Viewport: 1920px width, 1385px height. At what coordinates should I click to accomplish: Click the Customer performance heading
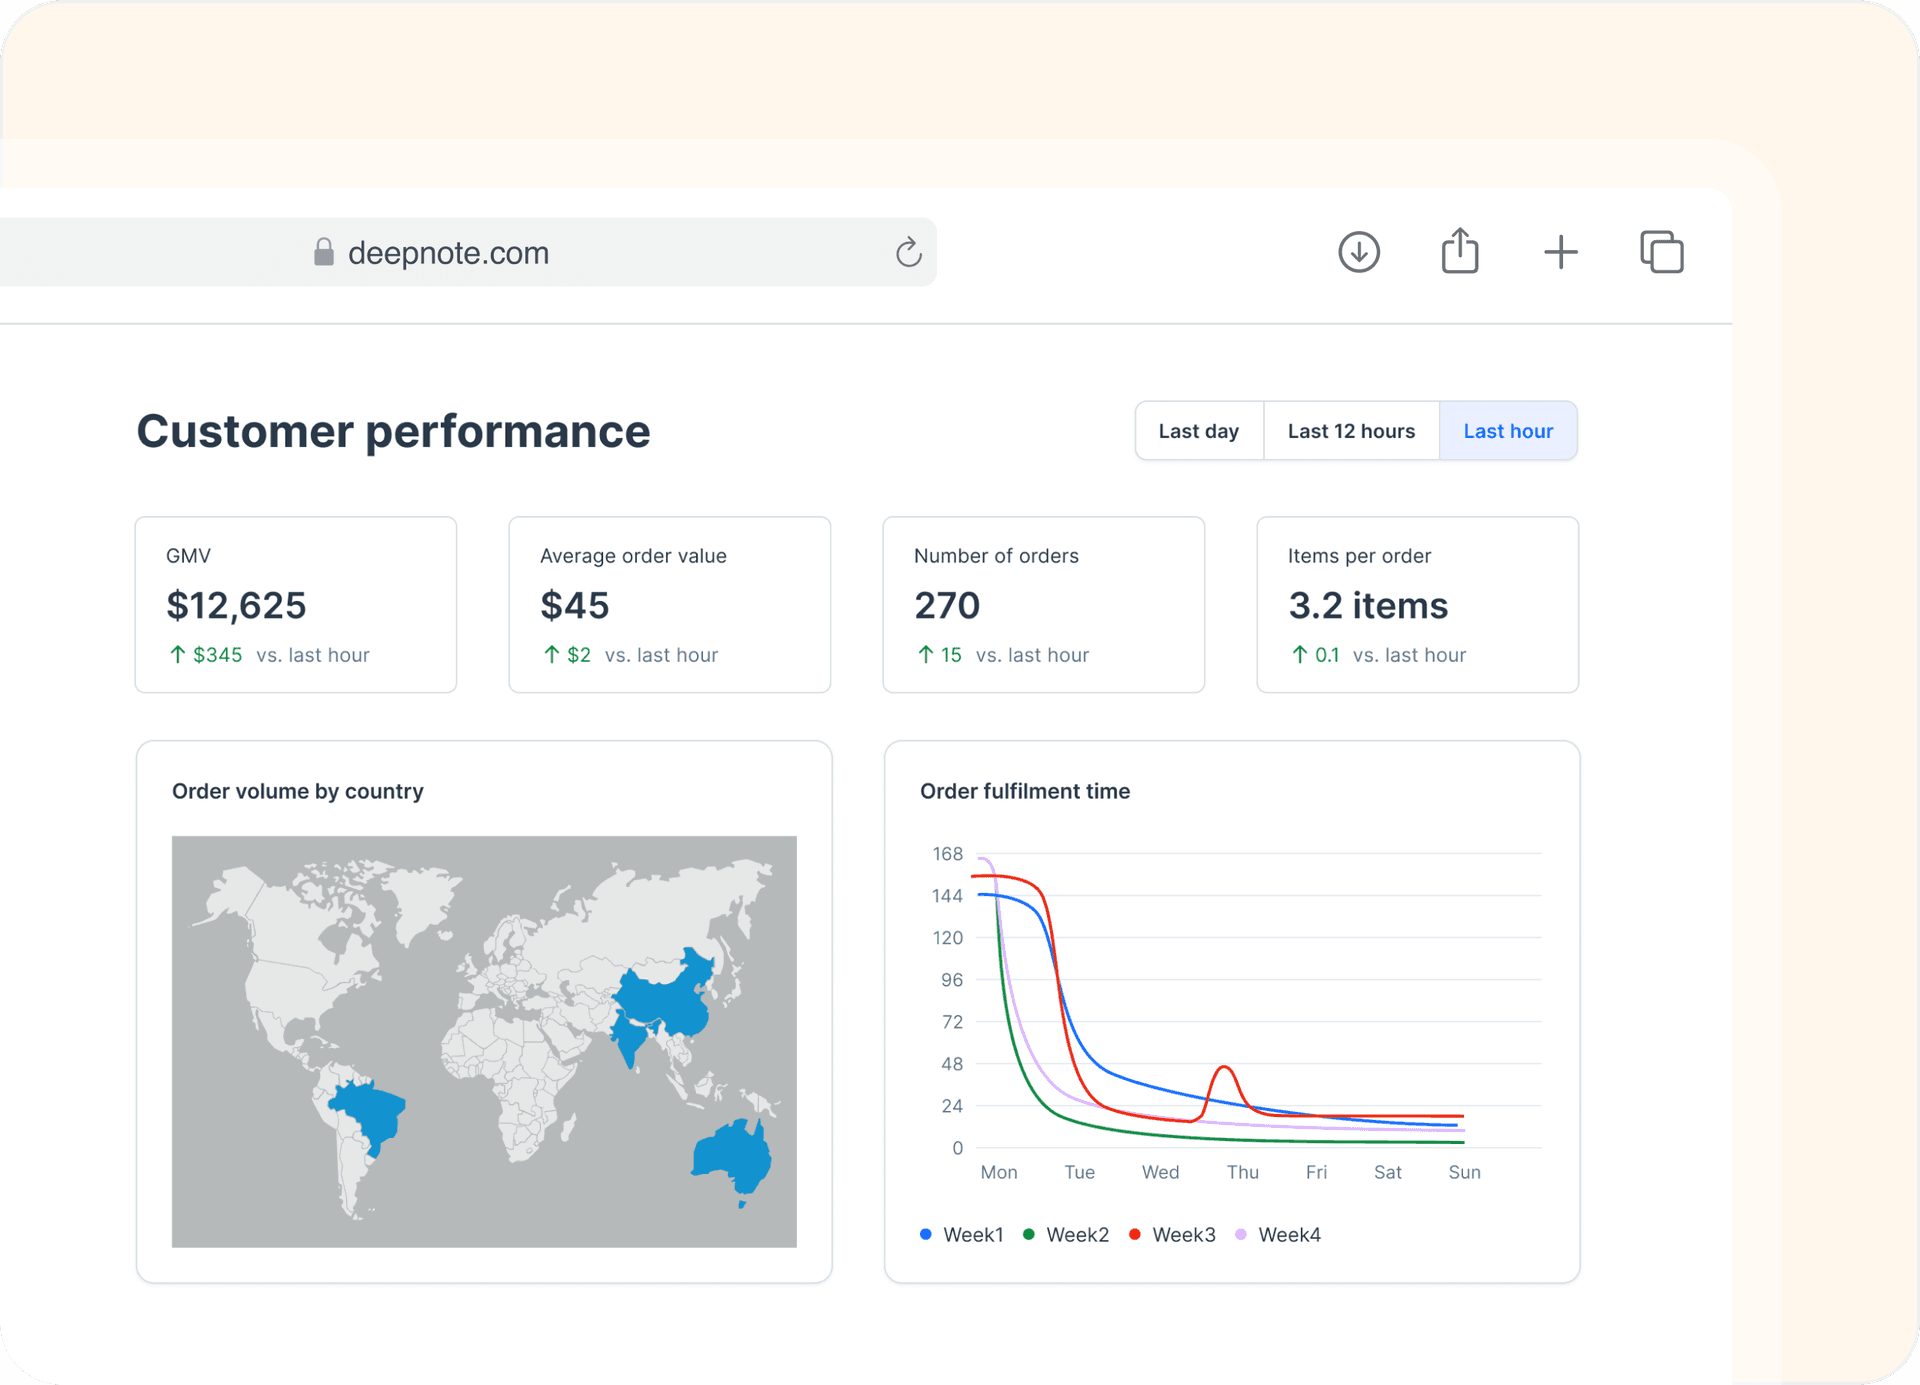(x=393, y=431)
